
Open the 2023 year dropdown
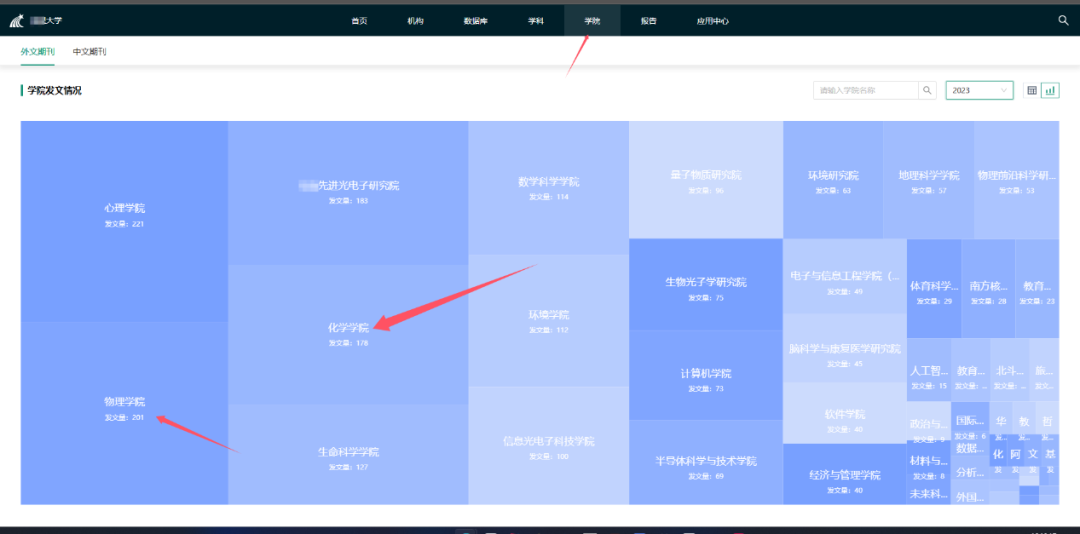979,90
